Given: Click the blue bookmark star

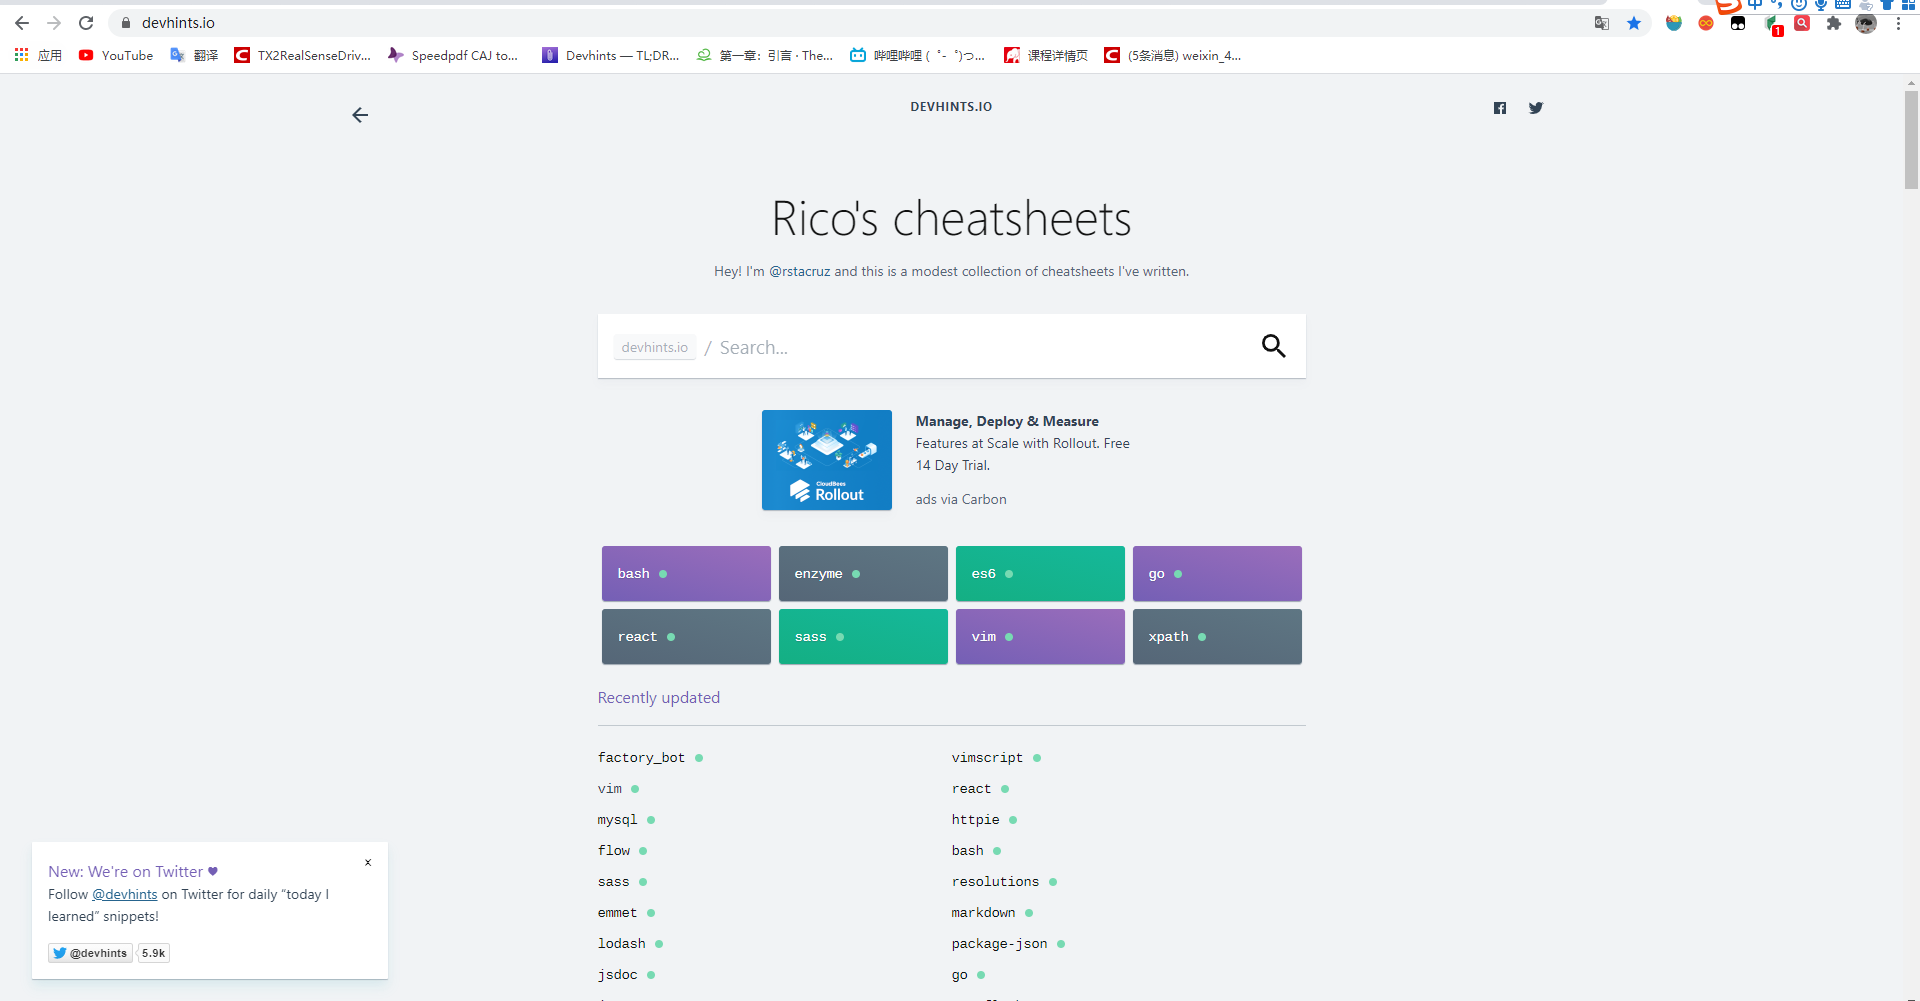Looking at the screenshot, I should (1634, 23).
